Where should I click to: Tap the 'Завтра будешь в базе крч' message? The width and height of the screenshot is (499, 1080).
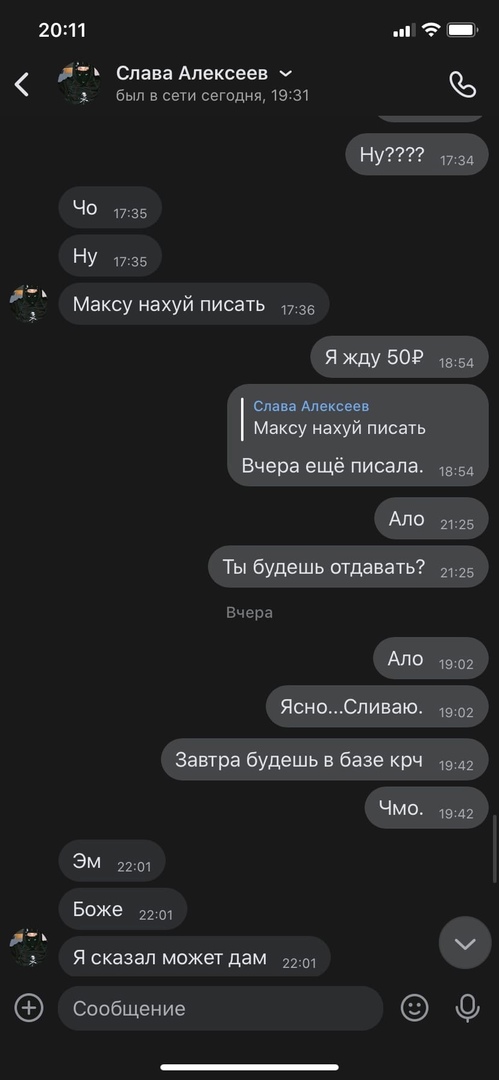point(325,760)
